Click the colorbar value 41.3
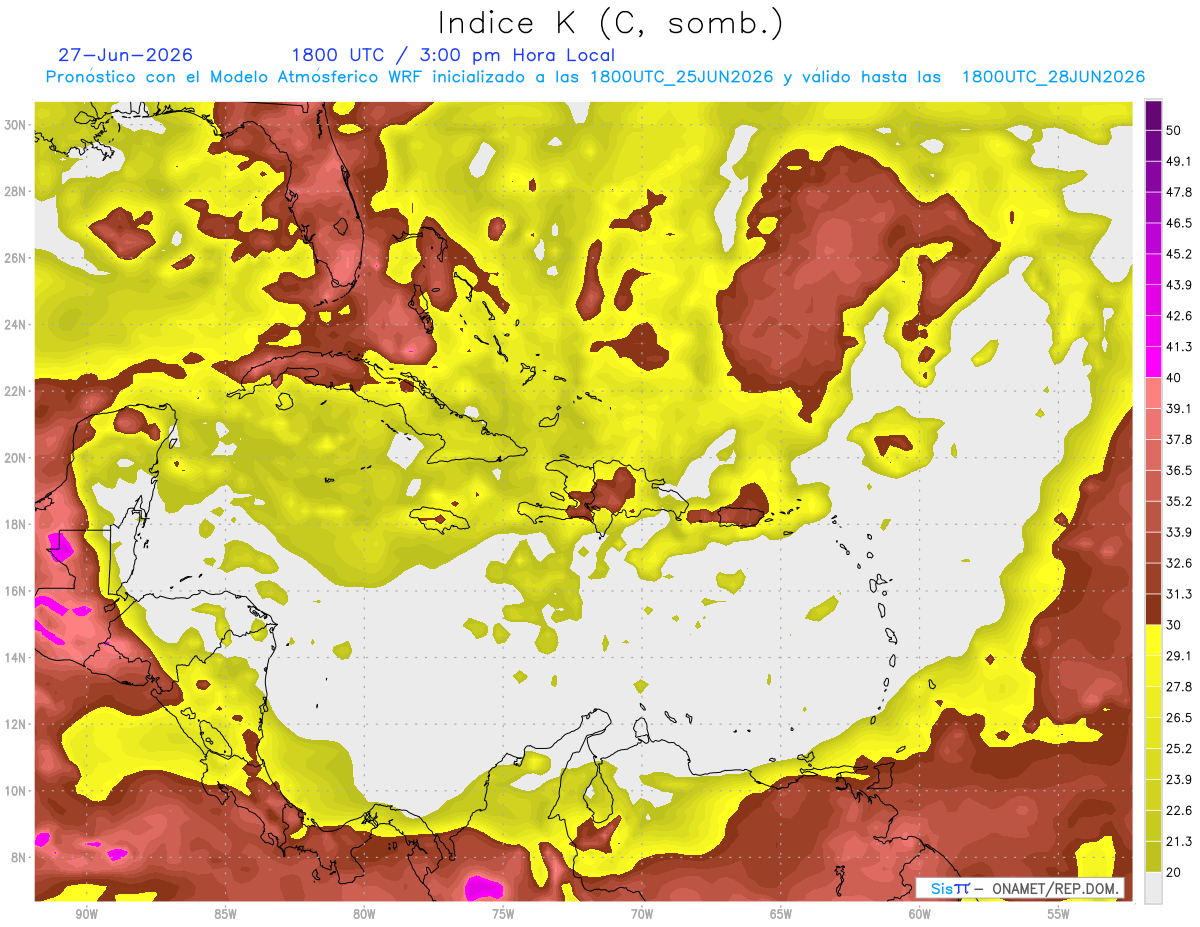Screen dimensions: 1200x927 [1179, 347]
